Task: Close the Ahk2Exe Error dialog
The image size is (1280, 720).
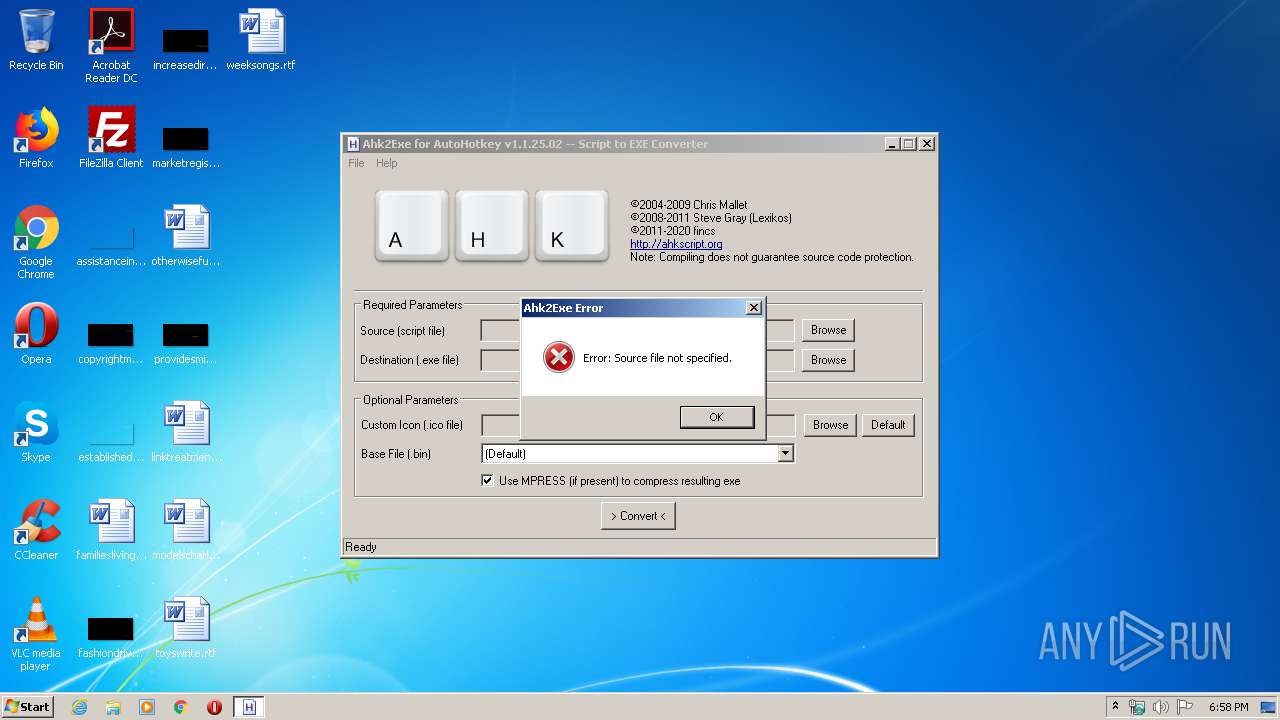Action: point(754,308)
